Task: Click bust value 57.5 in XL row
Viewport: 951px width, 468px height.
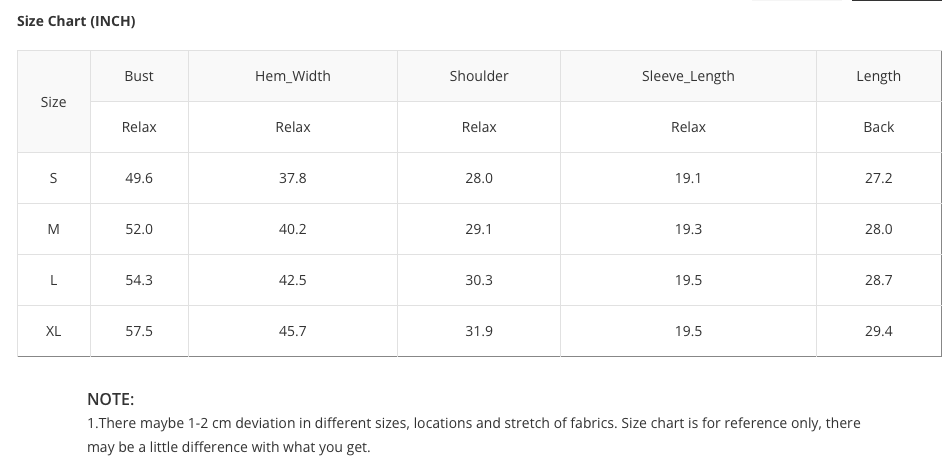Action: tap(139, 331)
